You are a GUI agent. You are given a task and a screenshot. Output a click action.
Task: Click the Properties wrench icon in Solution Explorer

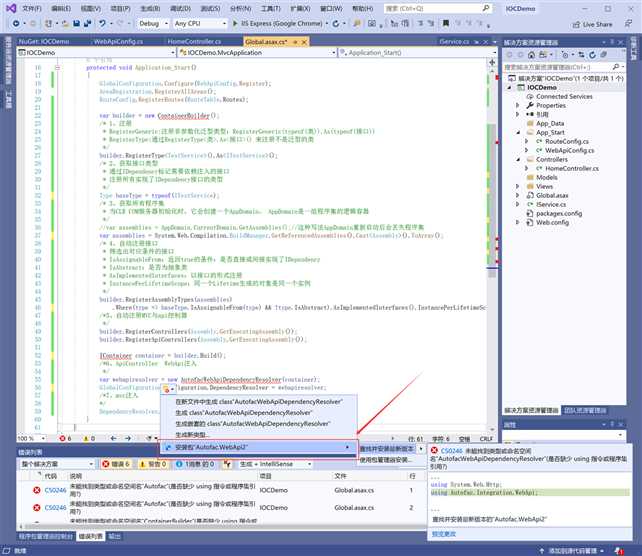pyautogui.click(x=530, y=105)
